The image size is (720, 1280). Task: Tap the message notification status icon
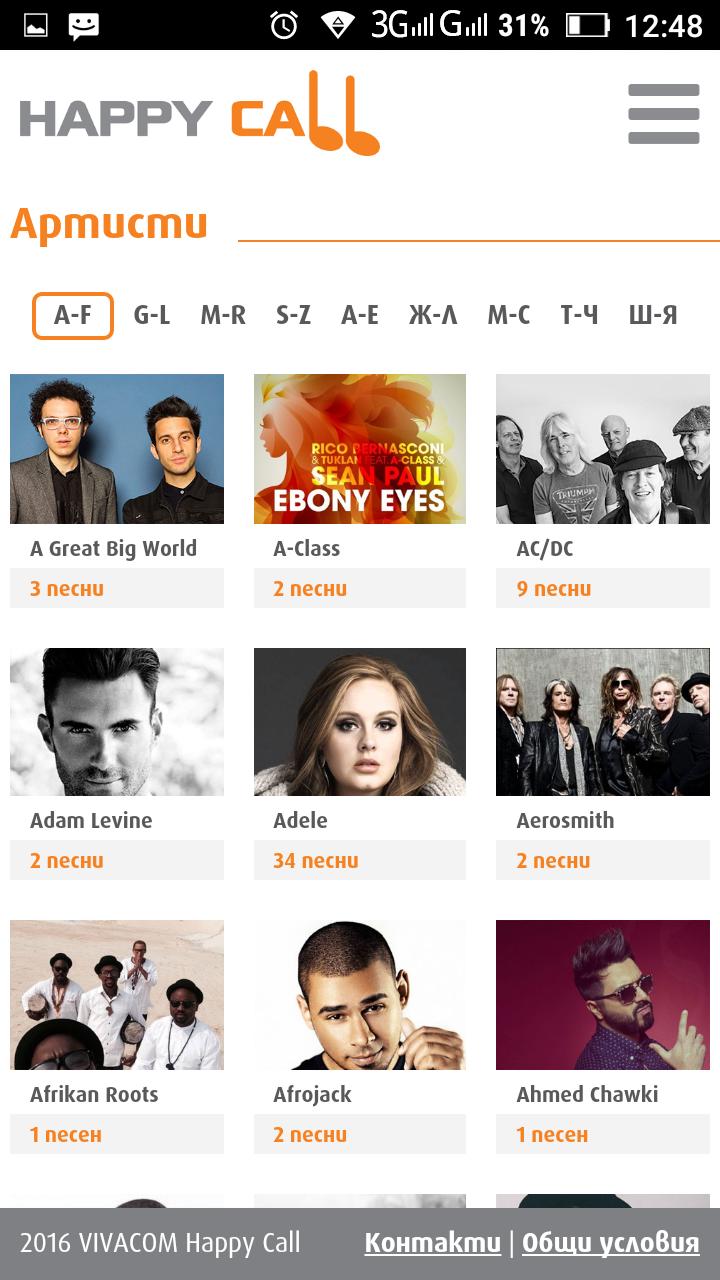[84, 26]
